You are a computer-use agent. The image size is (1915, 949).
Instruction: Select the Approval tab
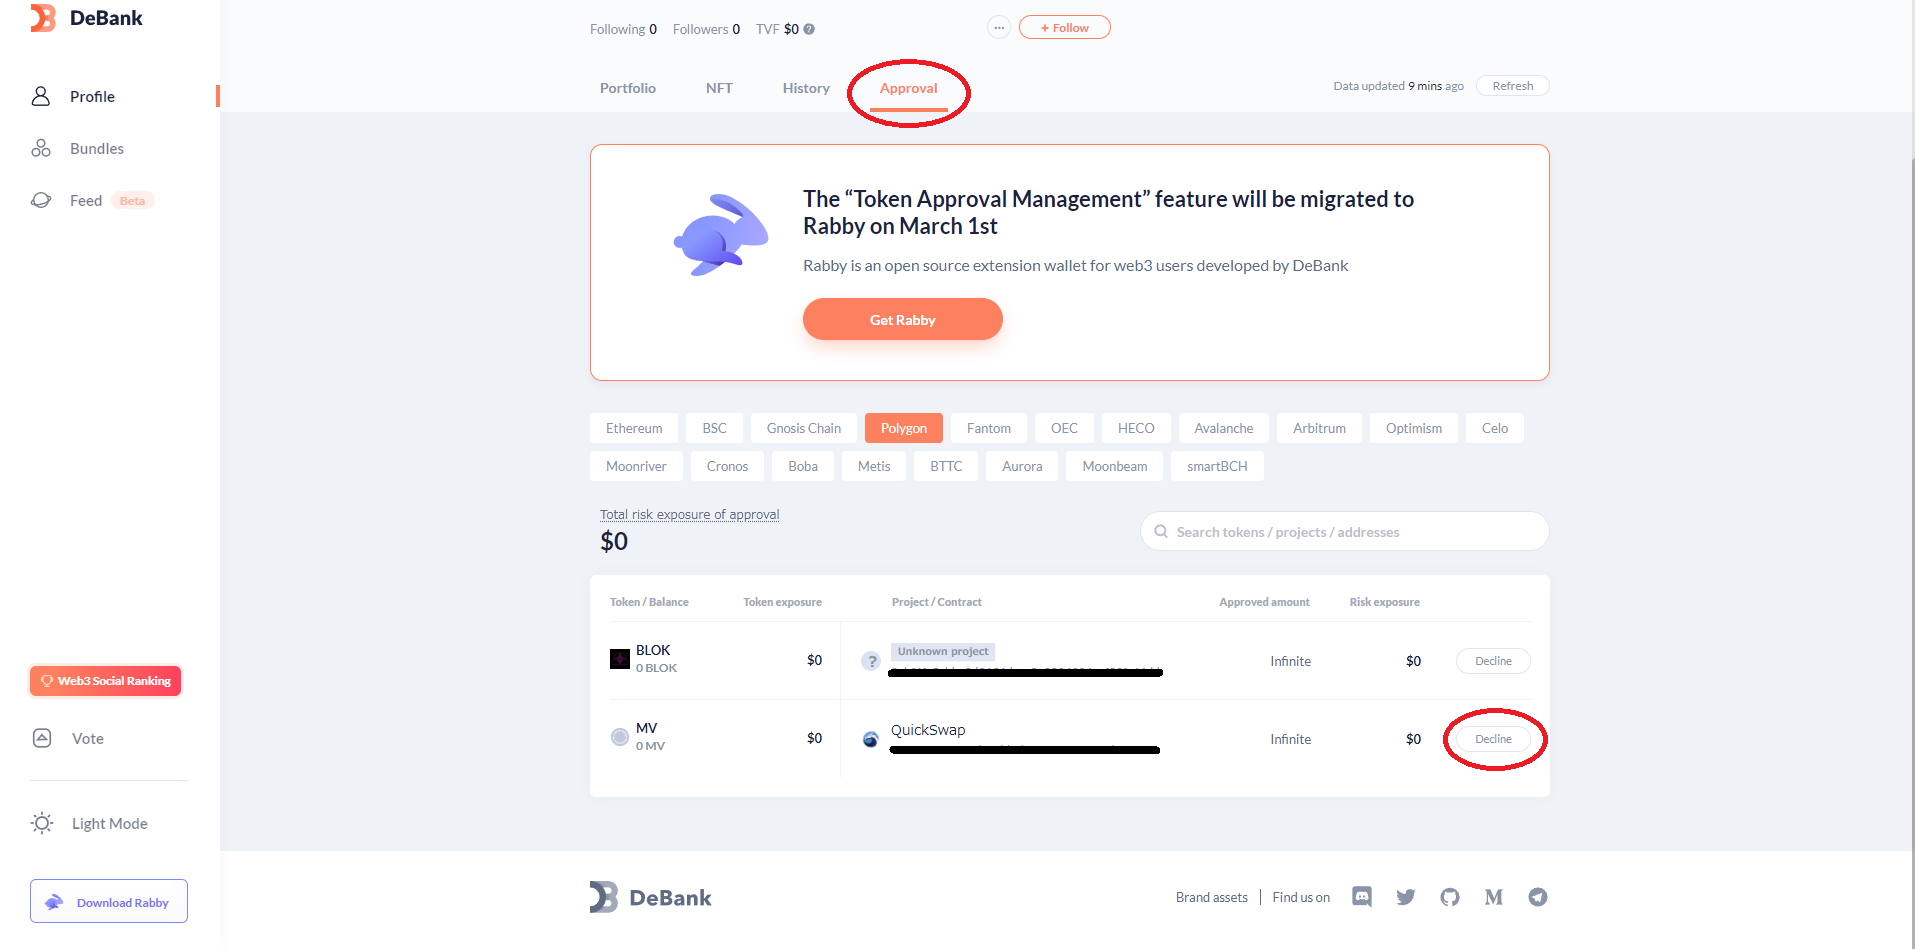click(x=909, y=88)
